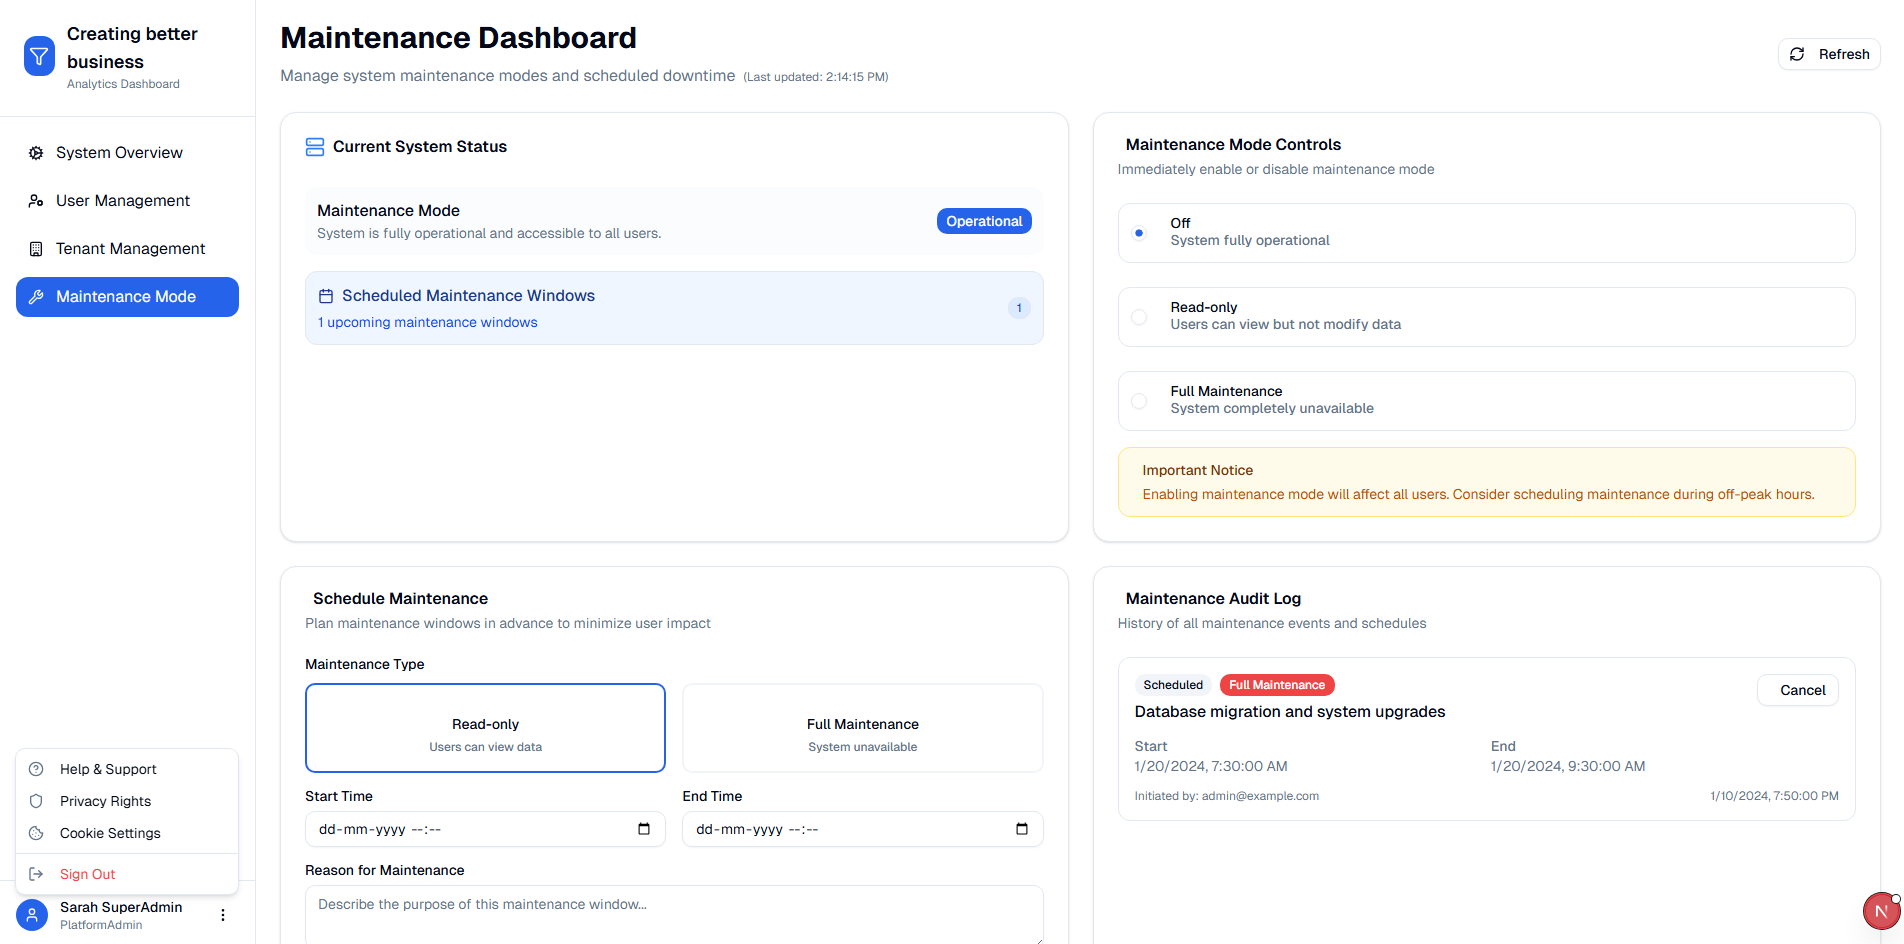Select Privacy Rights in the popup menu
The height and width of the screenshot is (944, 1904).
[x=104, y=801]
